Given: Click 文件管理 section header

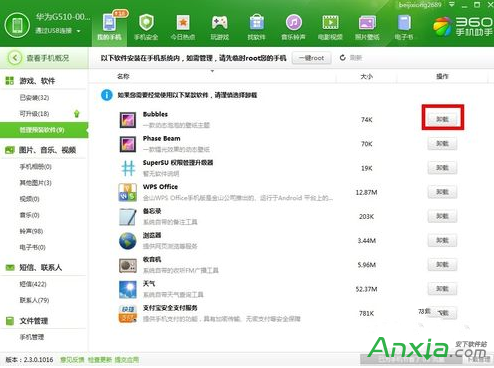Looking at the screenshot, I should tap(34, 321).
